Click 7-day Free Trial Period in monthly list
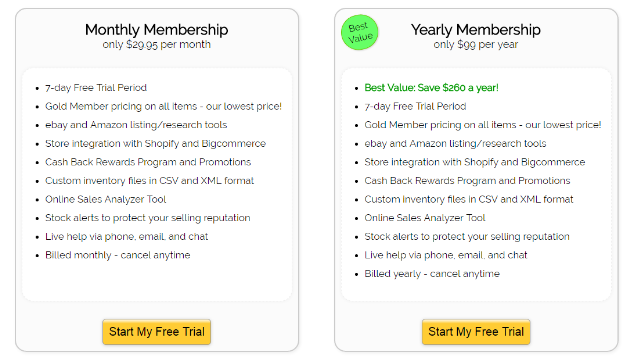The height and width of the screenshot is (361, 636). pos(96,88)
